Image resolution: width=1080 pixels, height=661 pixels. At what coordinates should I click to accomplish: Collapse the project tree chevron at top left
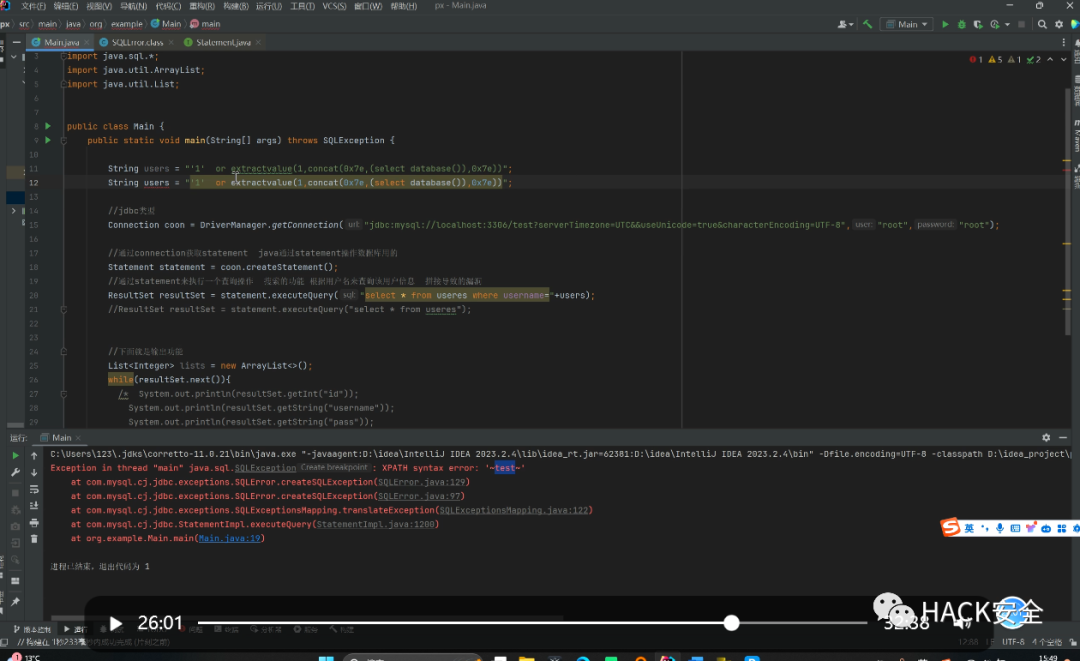(13, 57)
